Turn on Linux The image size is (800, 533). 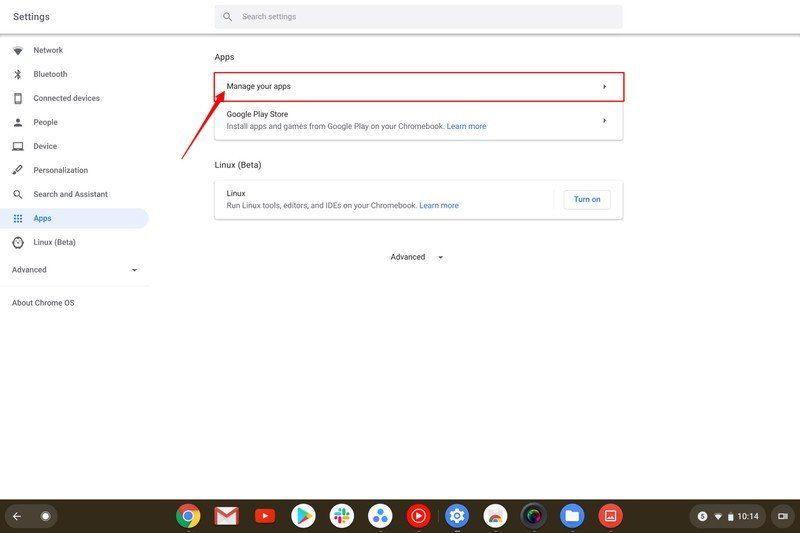click(x=587, y=199)
